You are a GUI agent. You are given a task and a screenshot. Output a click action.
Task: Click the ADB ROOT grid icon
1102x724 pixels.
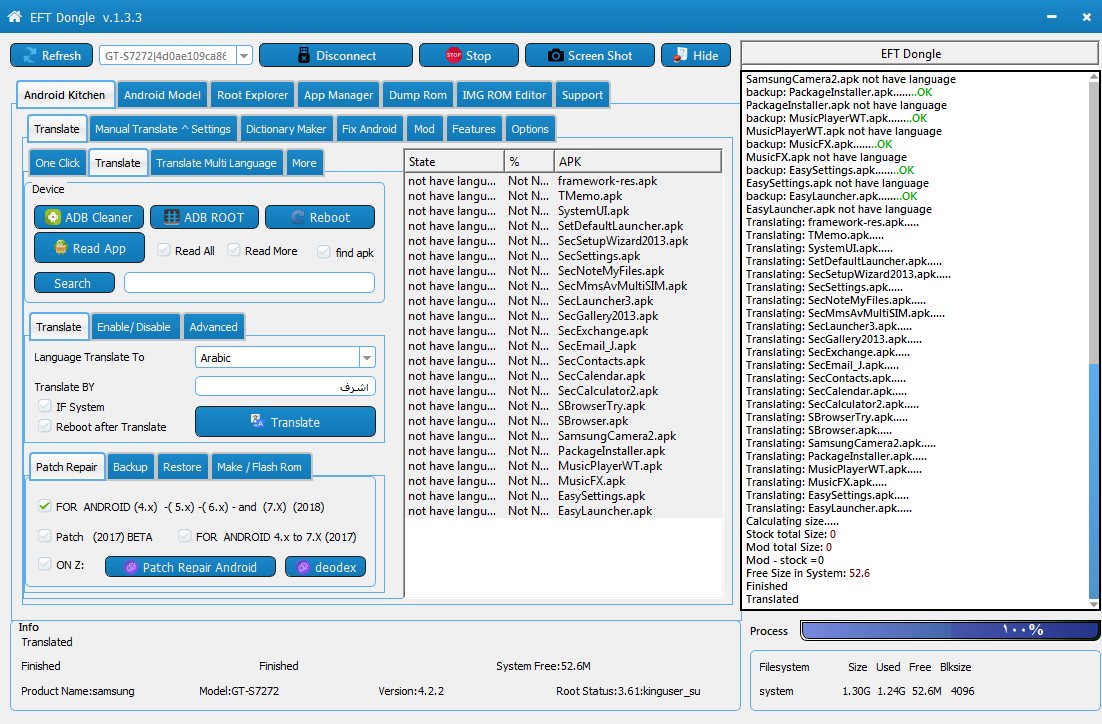click(x=171, y=217)
